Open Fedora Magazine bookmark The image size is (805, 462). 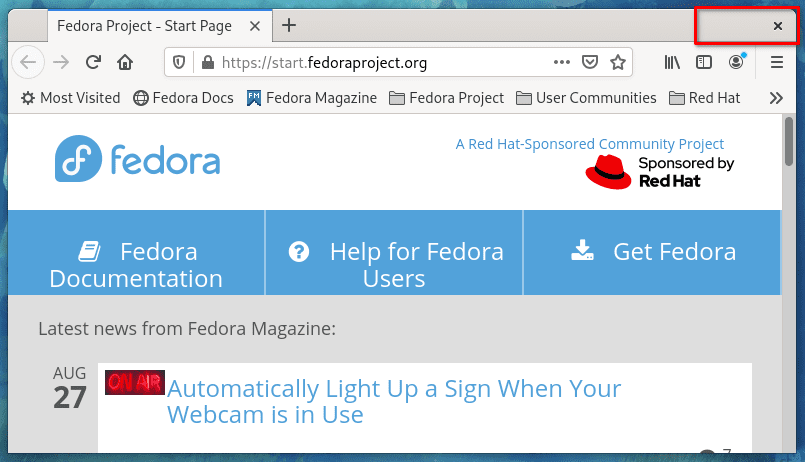pyautogui.click(x=312, y=98)
